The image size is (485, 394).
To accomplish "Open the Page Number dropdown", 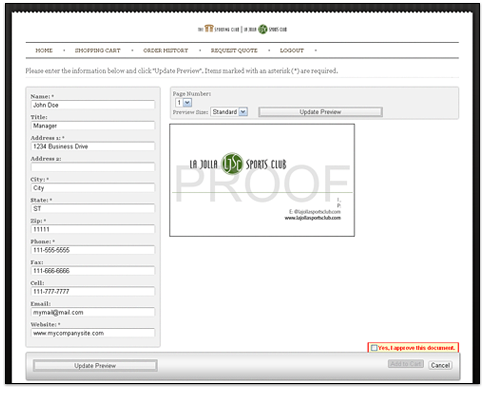I will 183,103.
